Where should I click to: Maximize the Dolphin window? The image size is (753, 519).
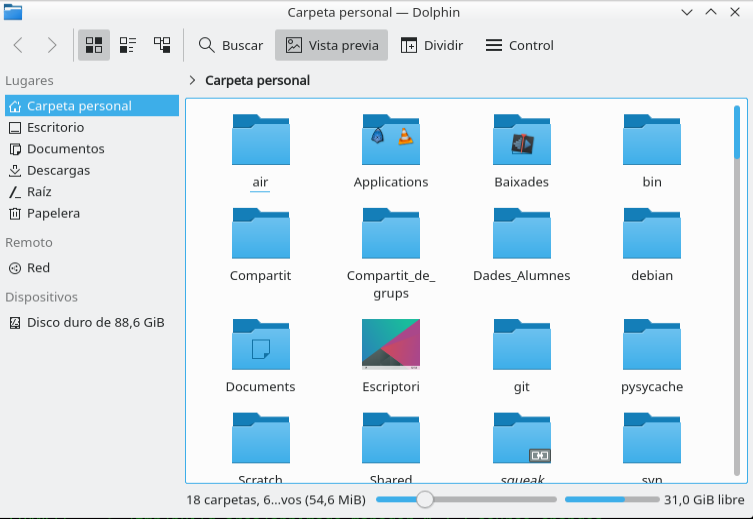point(711,12)
